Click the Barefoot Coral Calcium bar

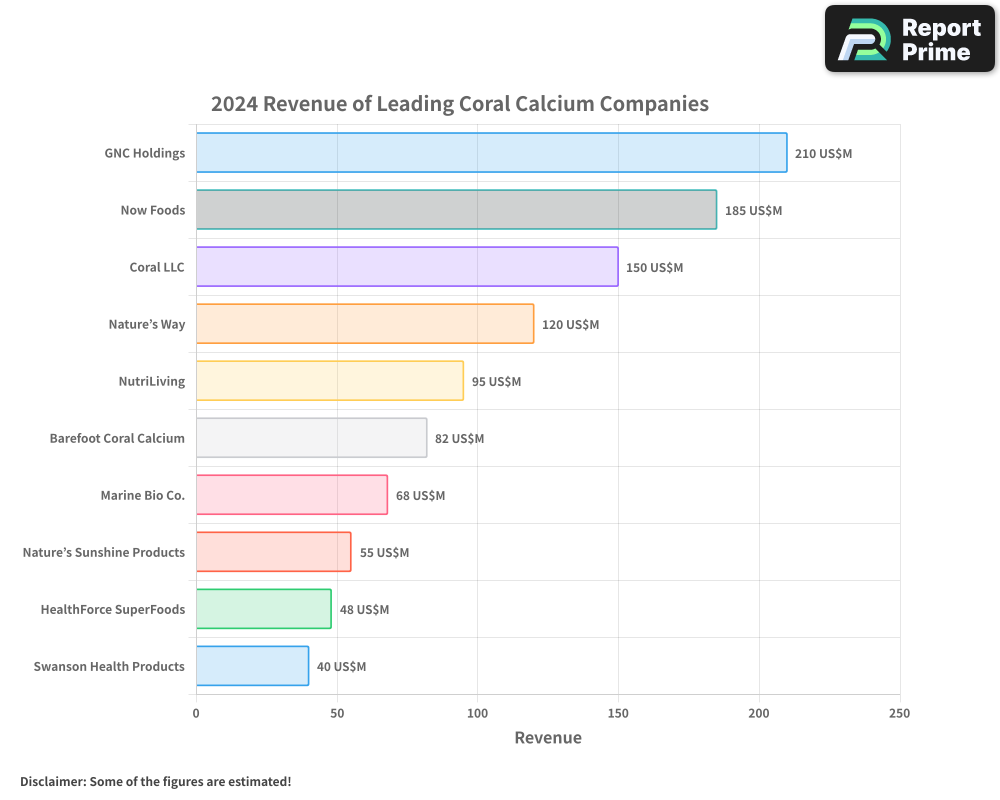[x=310, y=438]
